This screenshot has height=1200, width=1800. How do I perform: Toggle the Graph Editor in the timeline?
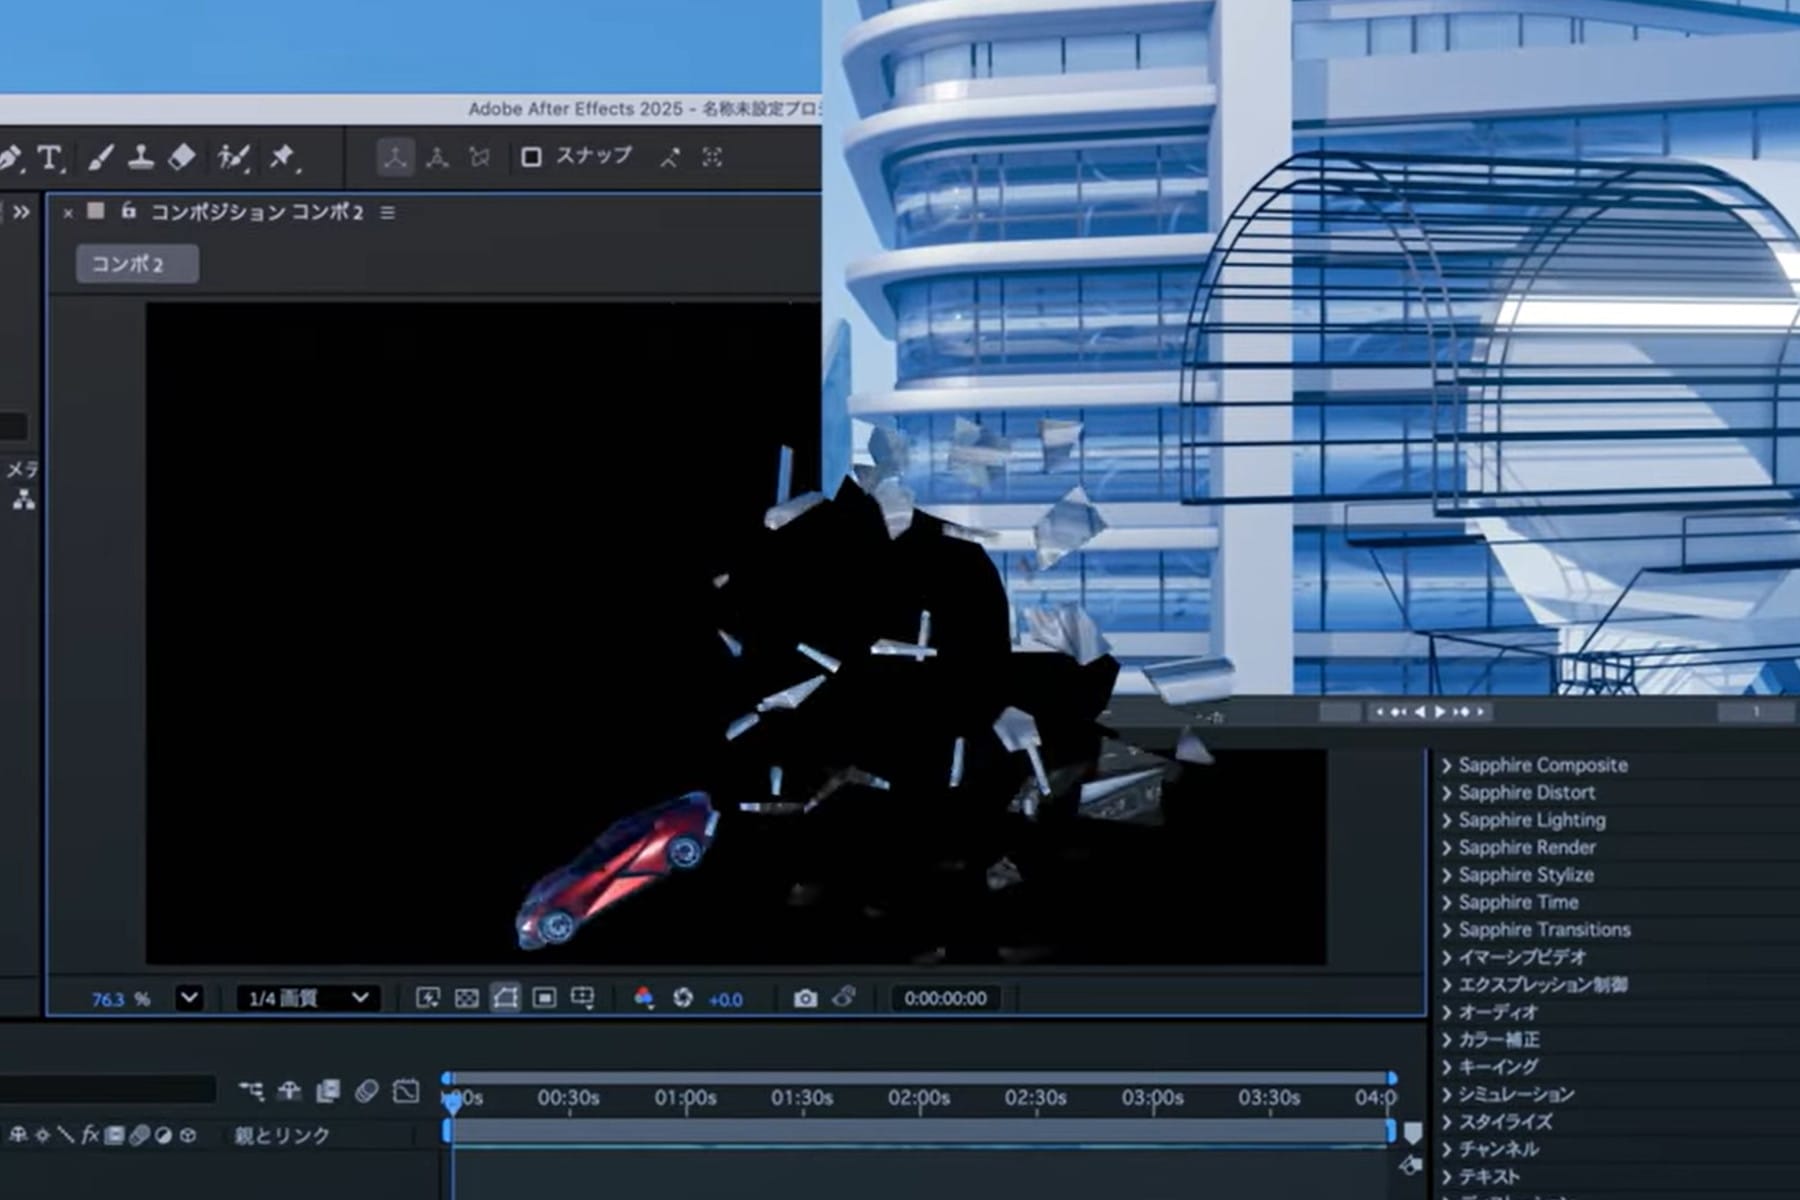[405, 1090]
